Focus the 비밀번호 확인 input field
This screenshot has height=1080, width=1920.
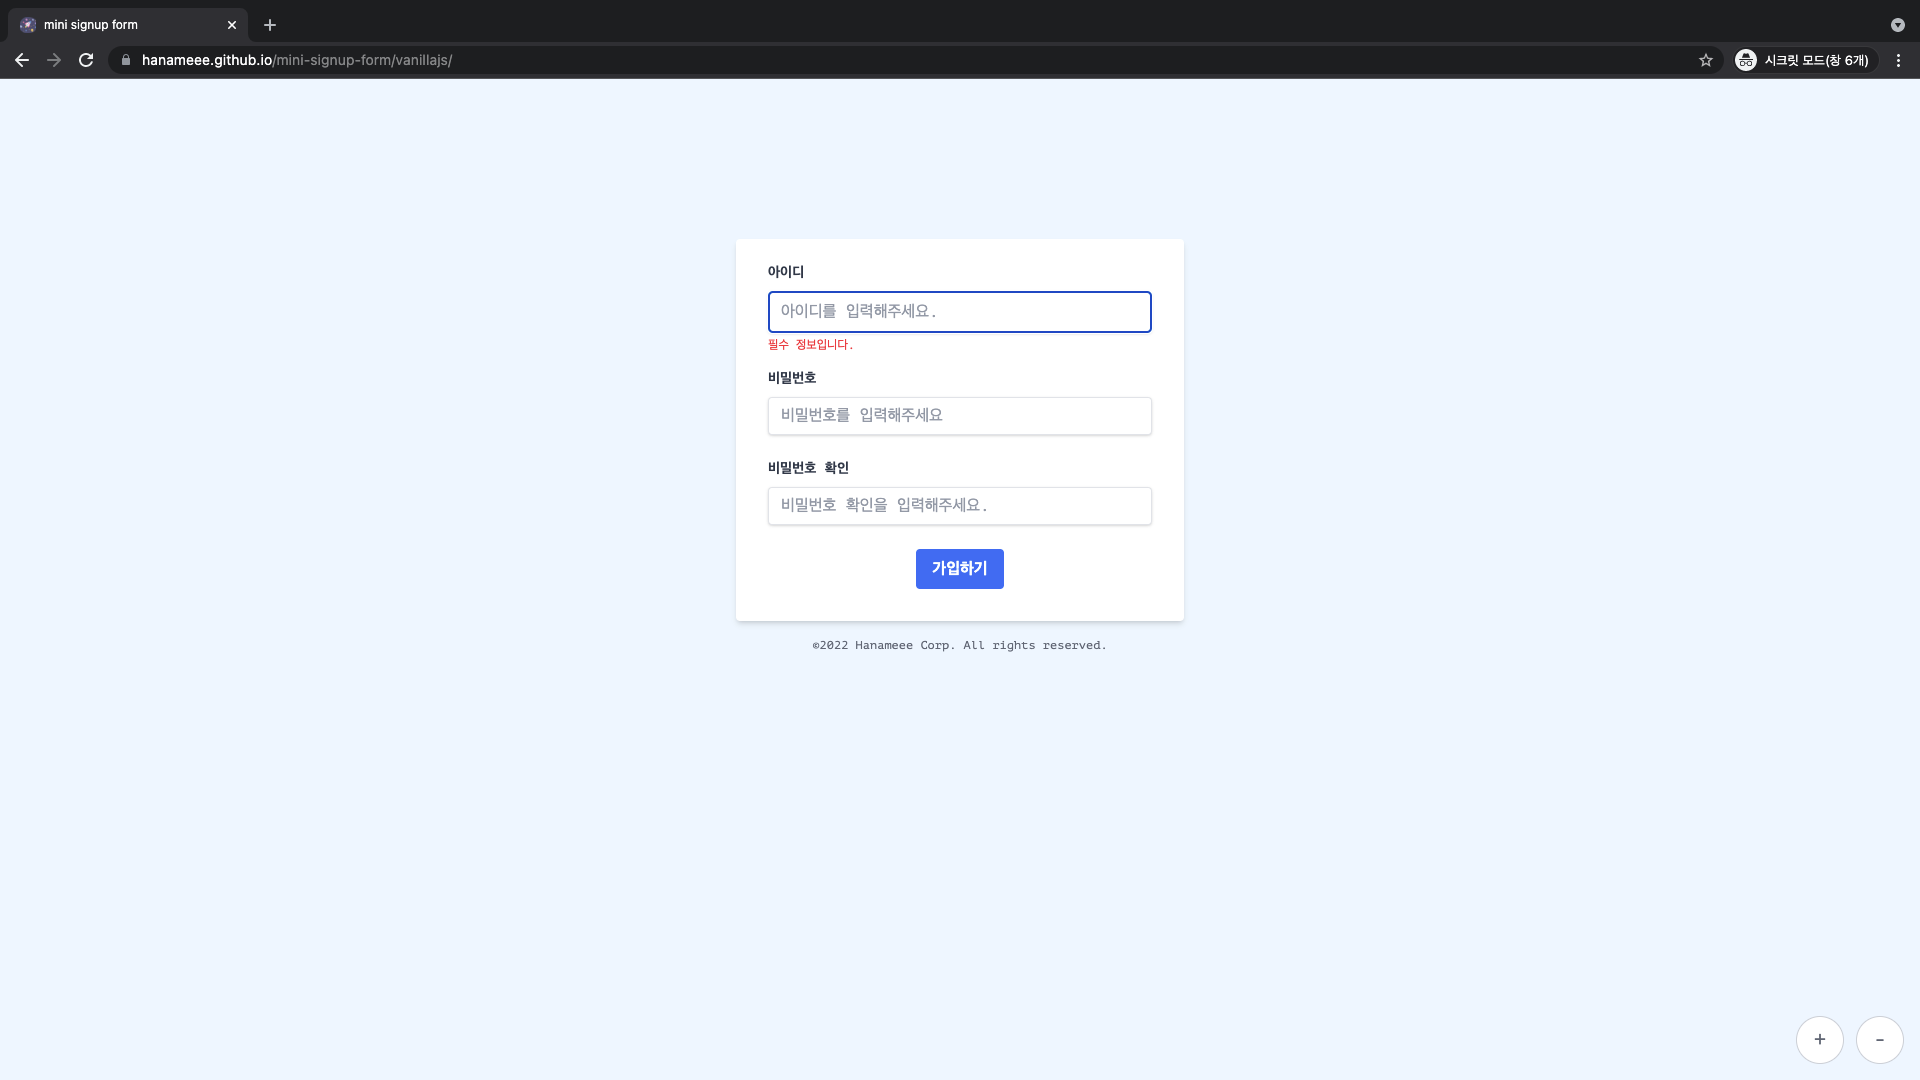click(960, 506)
